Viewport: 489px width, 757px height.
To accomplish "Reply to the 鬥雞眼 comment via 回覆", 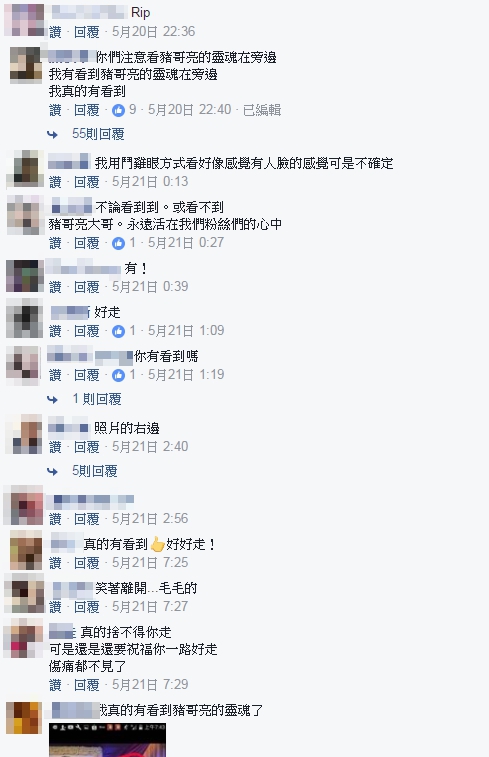I will pyautogui.click(x=86, y=182).
